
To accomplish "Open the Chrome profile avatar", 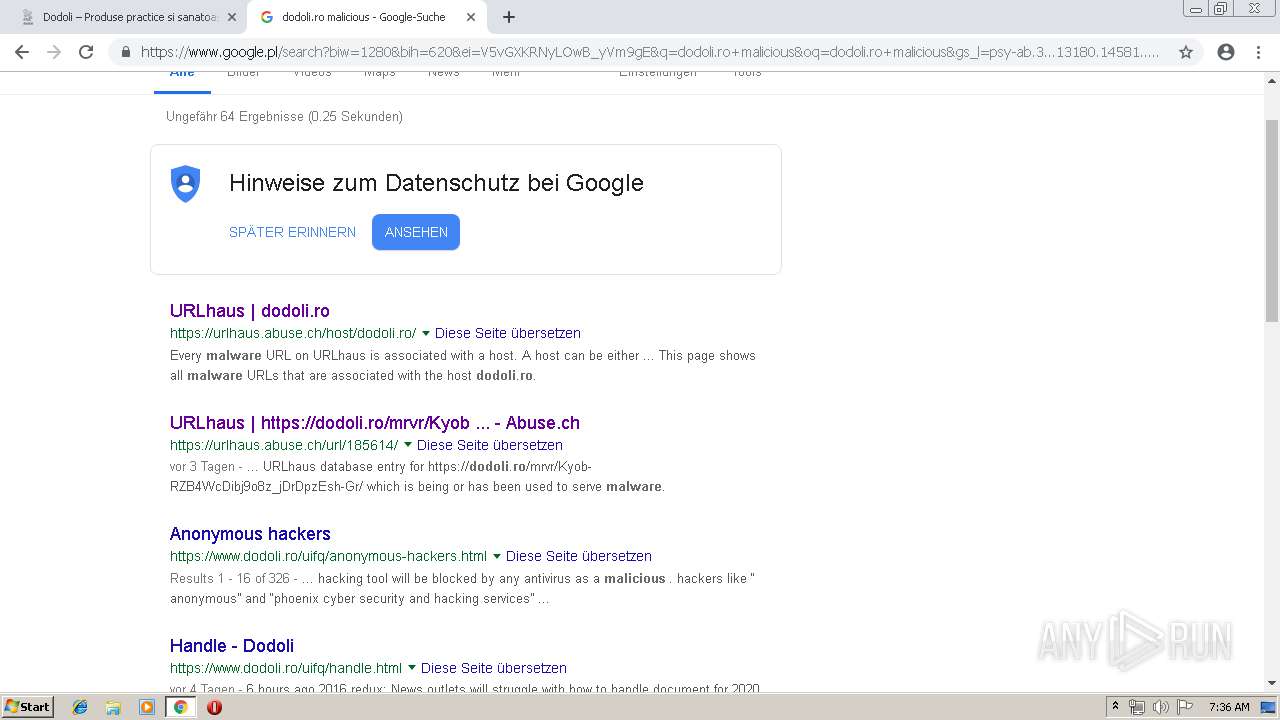I will tap(1226, 52).
